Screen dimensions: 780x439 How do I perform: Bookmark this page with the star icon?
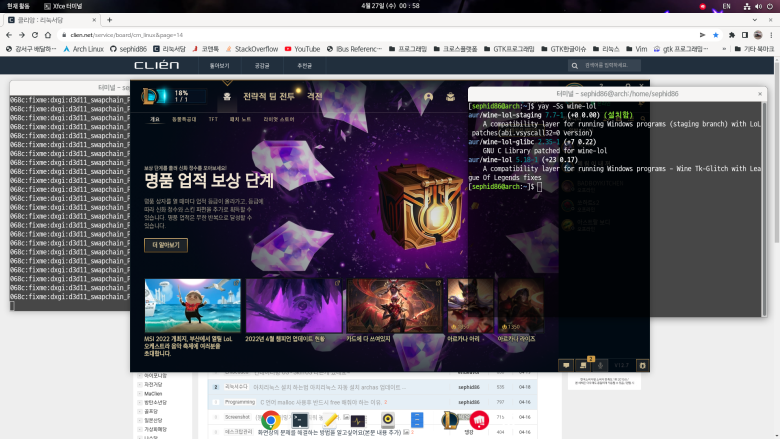[716, 35]
